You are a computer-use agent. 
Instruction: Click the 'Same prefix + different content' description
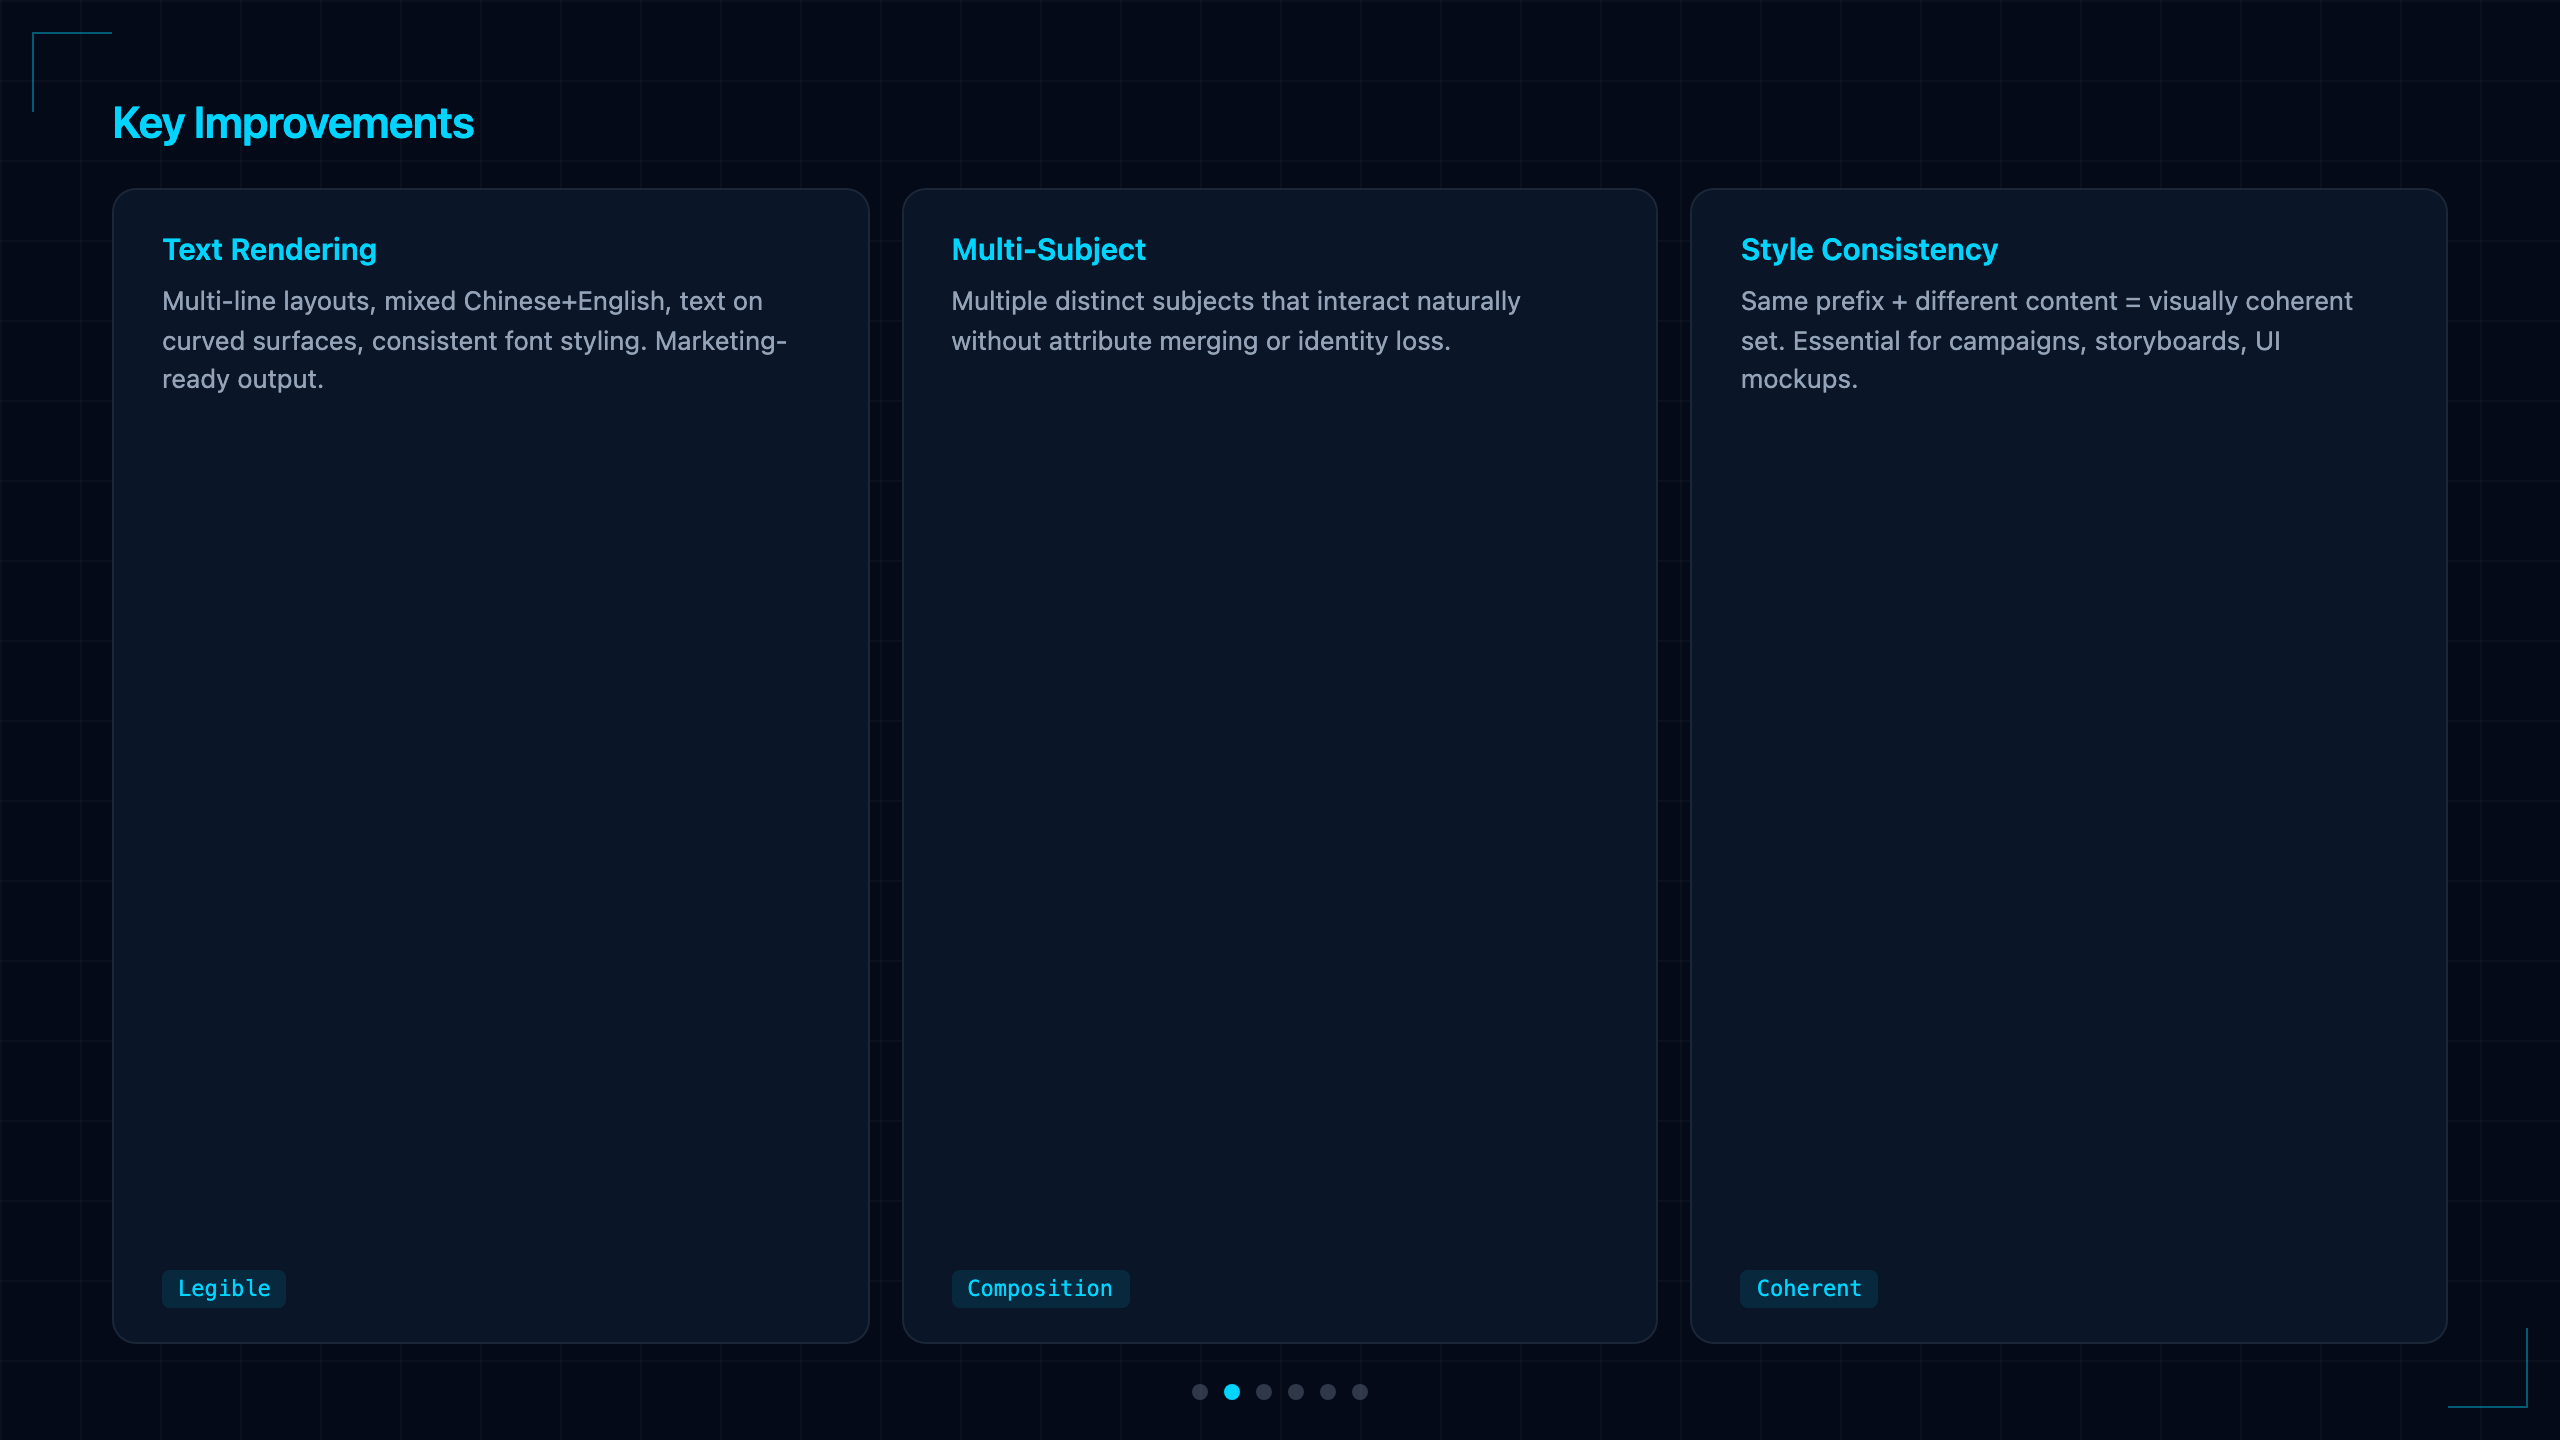[2046, 340]
